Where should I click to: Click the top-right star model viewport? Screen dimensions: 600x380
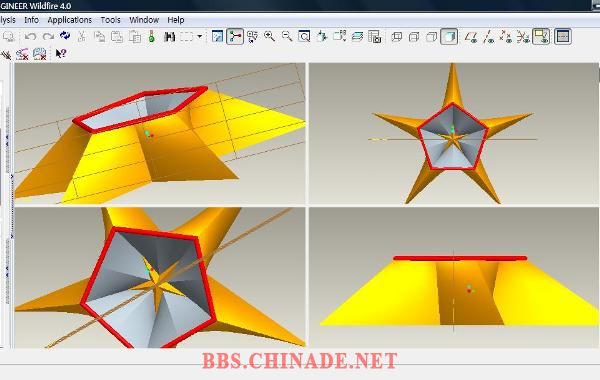coord(453,133)
